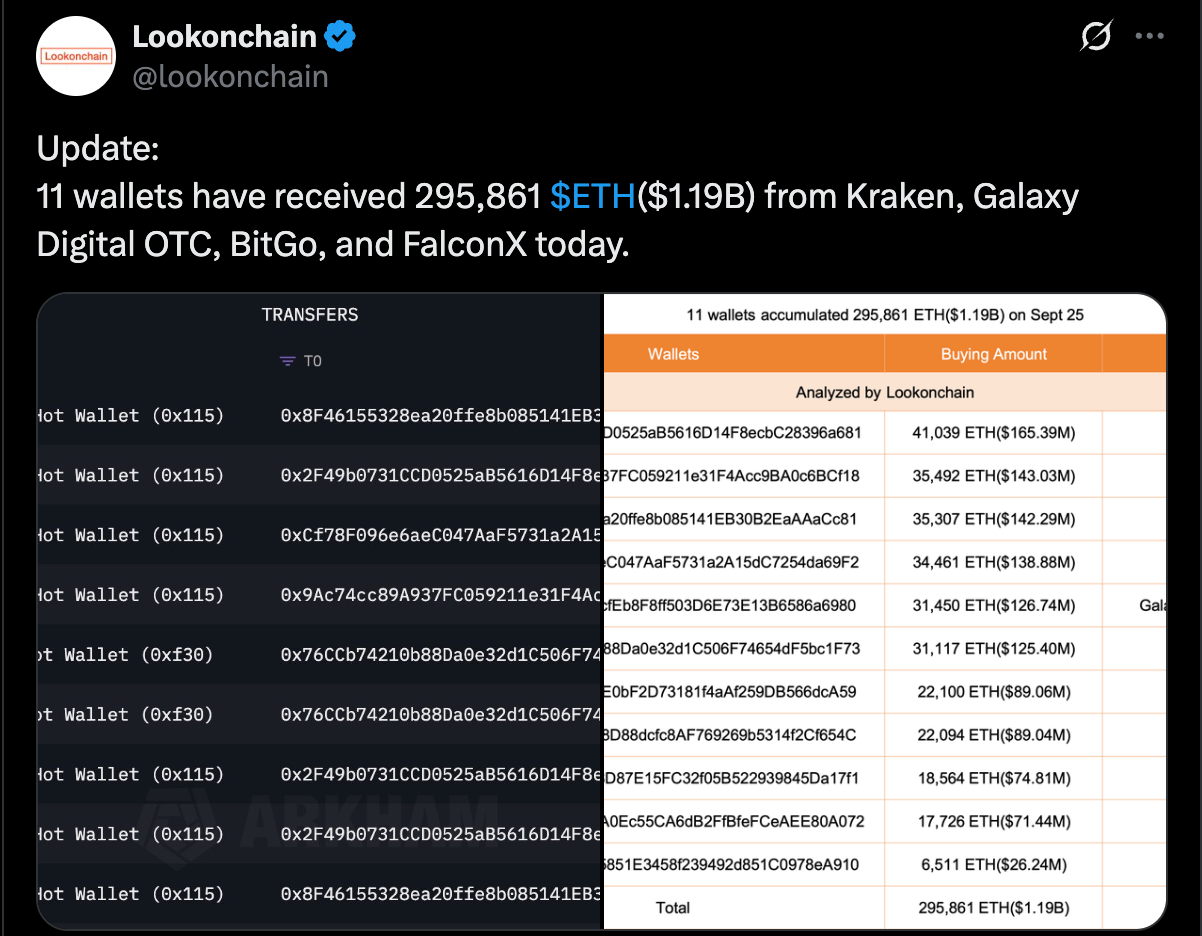Click the Lookonchain profile avatar

click(76, 56)
